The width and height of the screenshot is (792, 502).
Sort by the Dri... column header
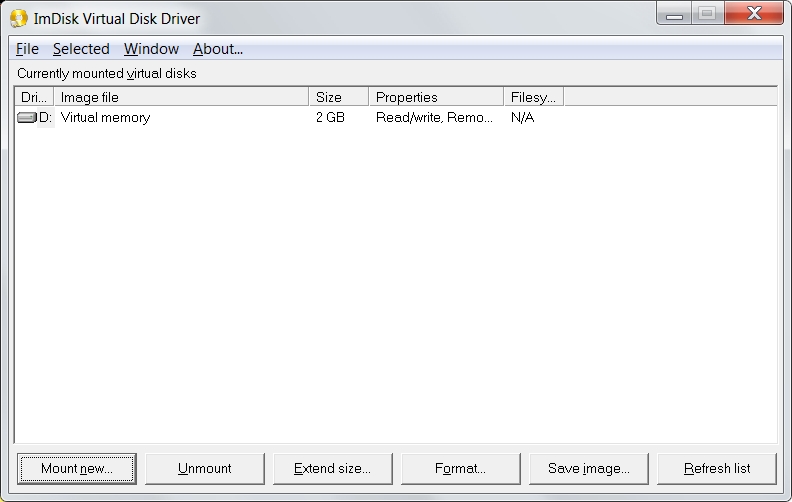[34, 97]
